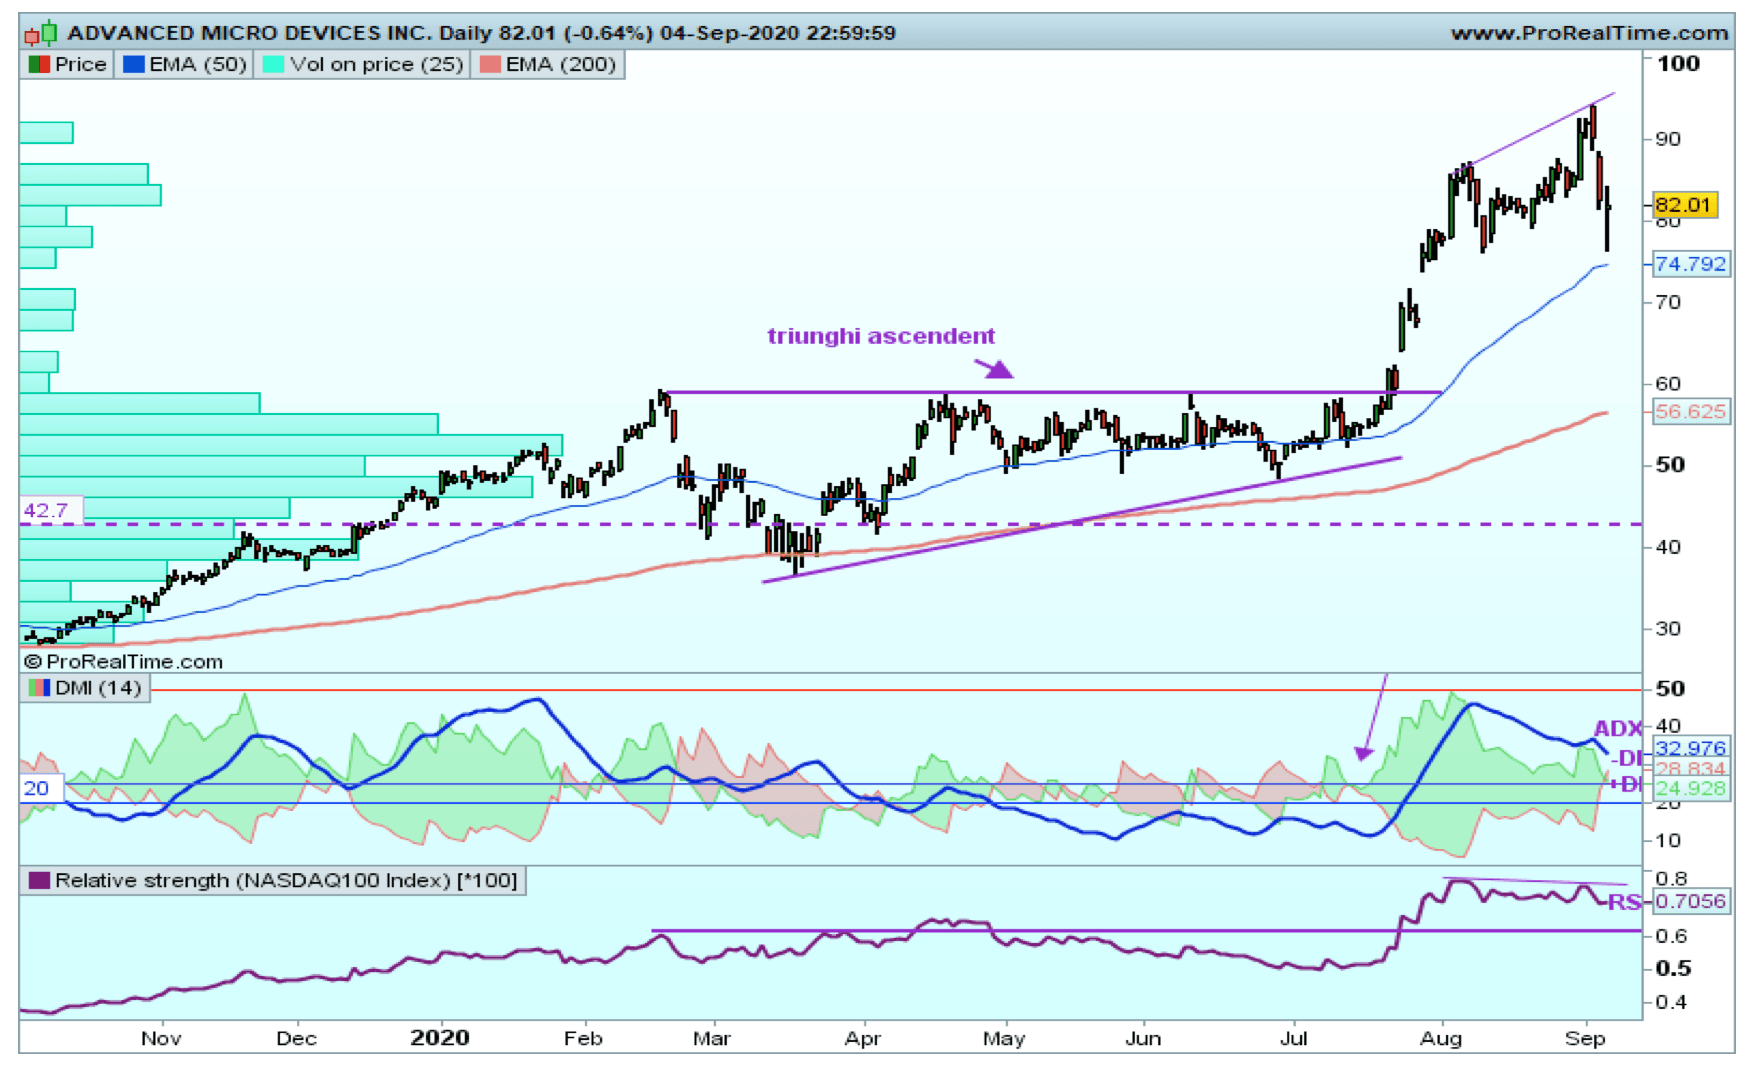Click the ADX annotation label

click(1617, 729)
